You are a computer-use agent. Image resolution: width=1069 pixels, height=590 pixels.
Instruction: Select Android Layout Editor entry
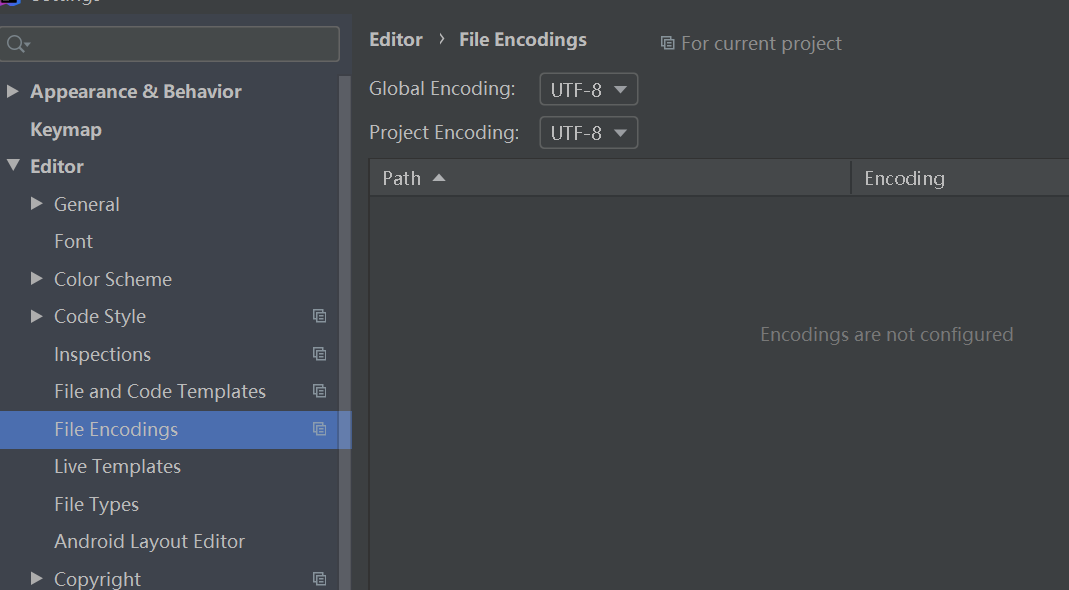[149, 541]
